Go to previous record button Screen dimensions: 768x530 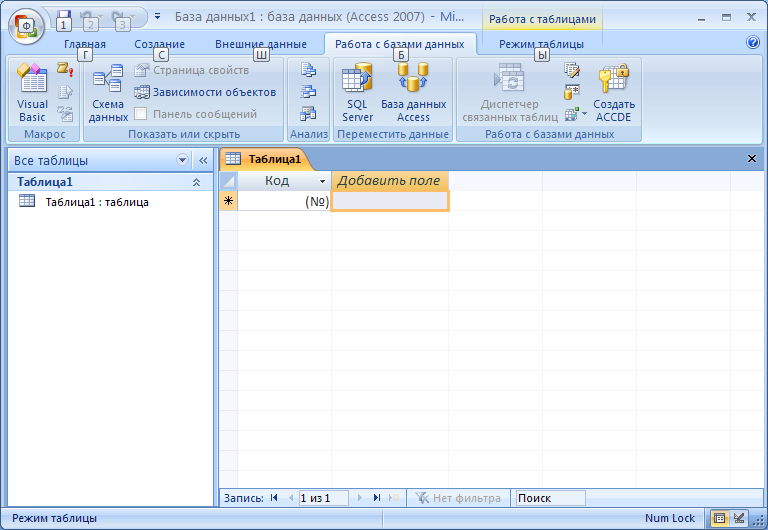click(x=291, y=498)
